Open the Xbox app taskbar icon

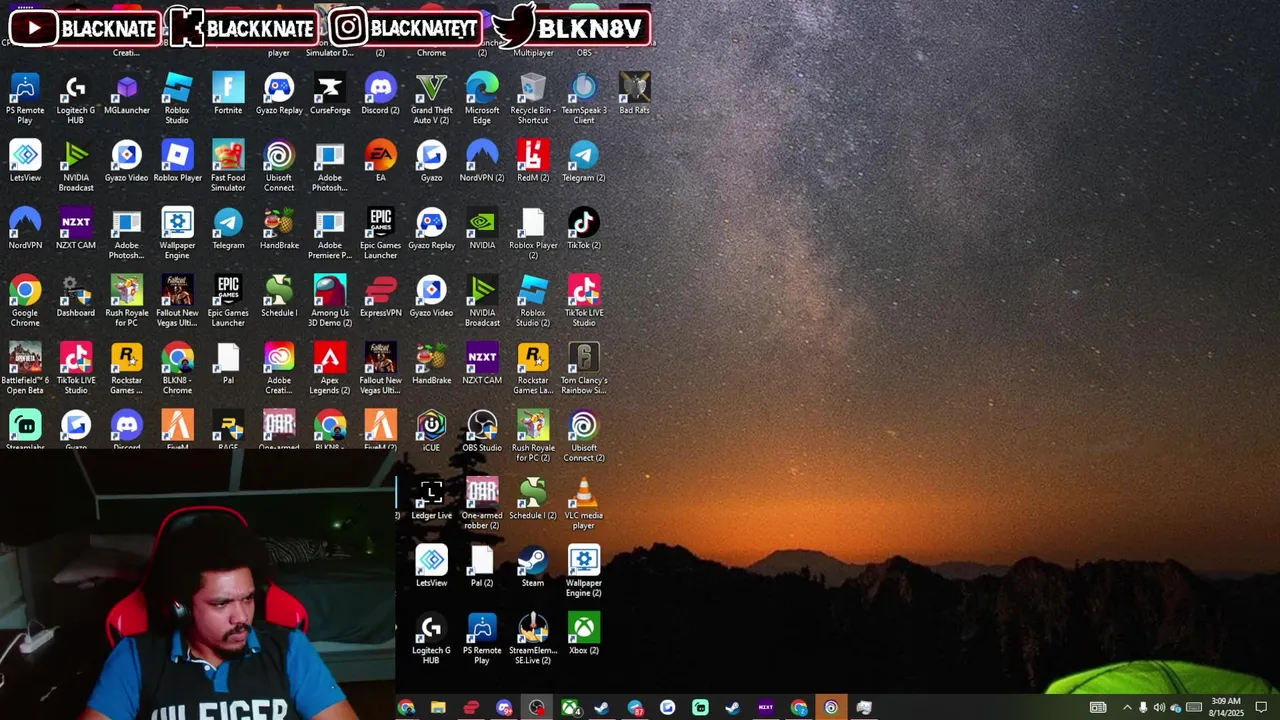[x=570, y=708]
